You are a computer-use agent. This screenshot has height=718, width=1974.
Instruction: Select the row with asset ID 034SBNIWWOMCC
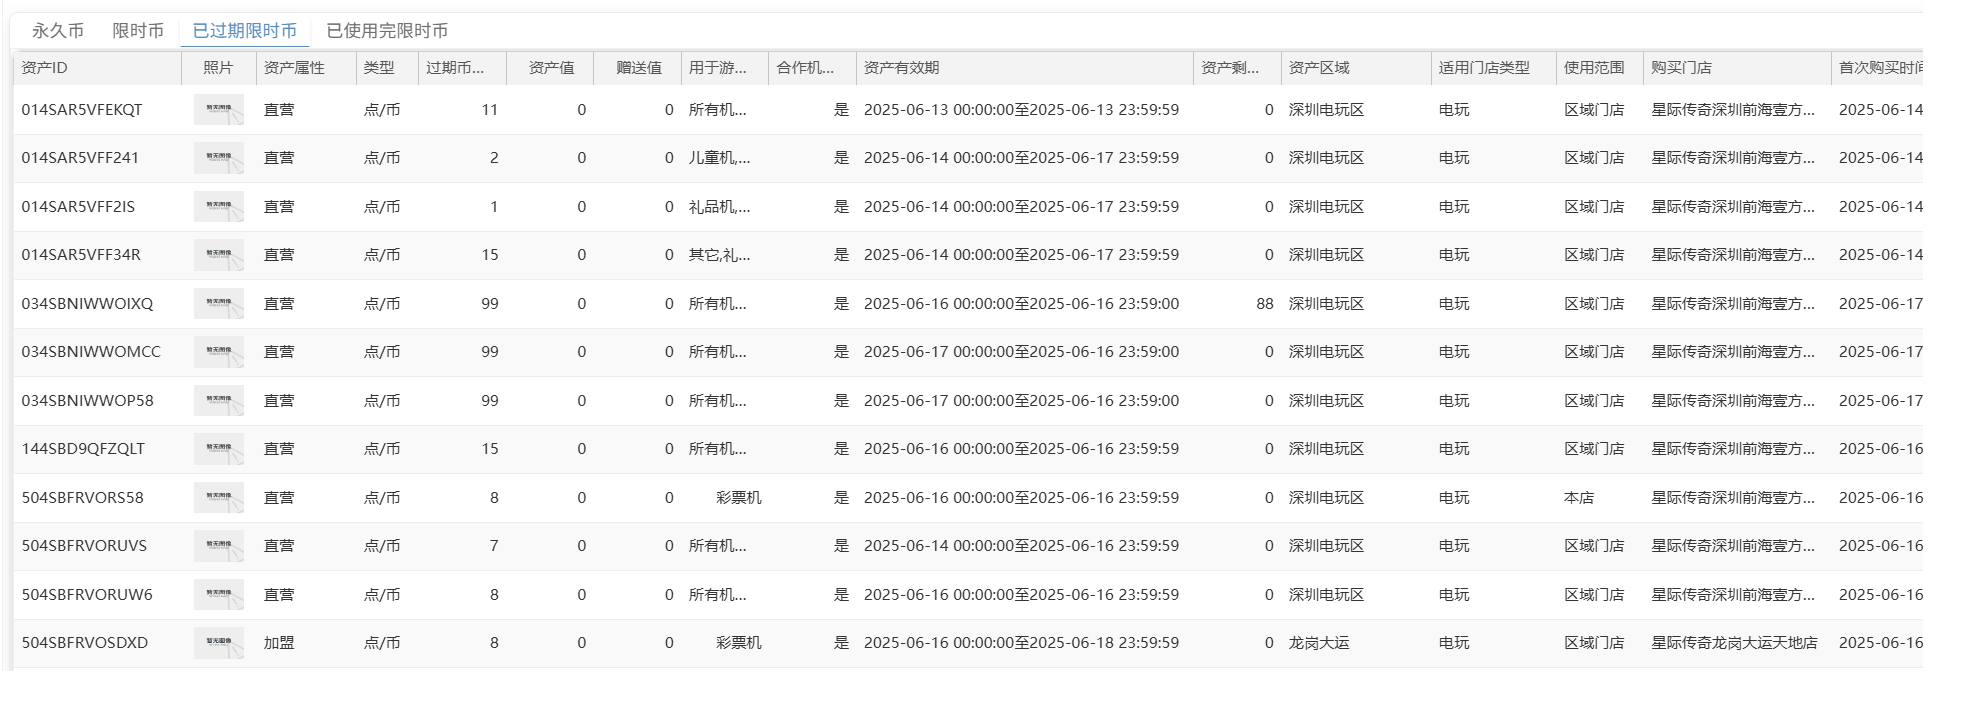(x=91, y=352)
